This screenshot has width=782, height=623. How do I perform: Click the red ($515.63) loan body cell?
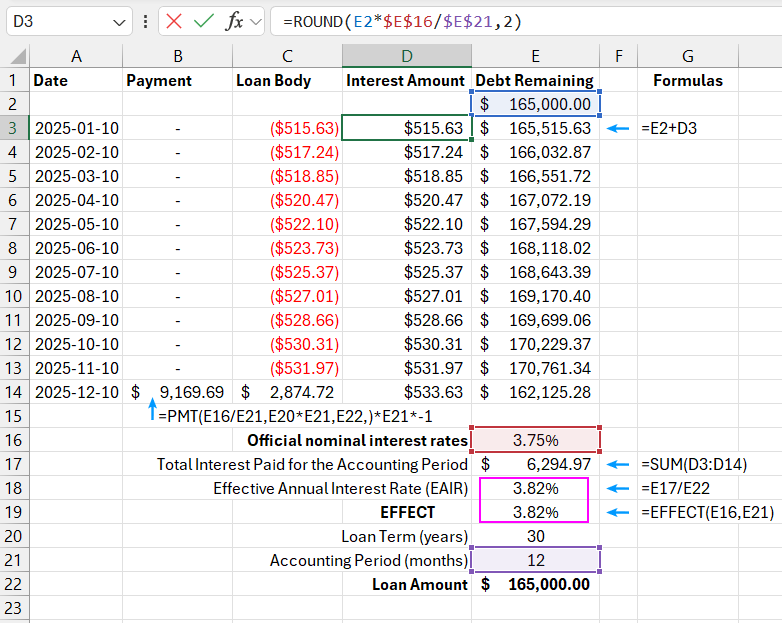(x=287, y=128)
